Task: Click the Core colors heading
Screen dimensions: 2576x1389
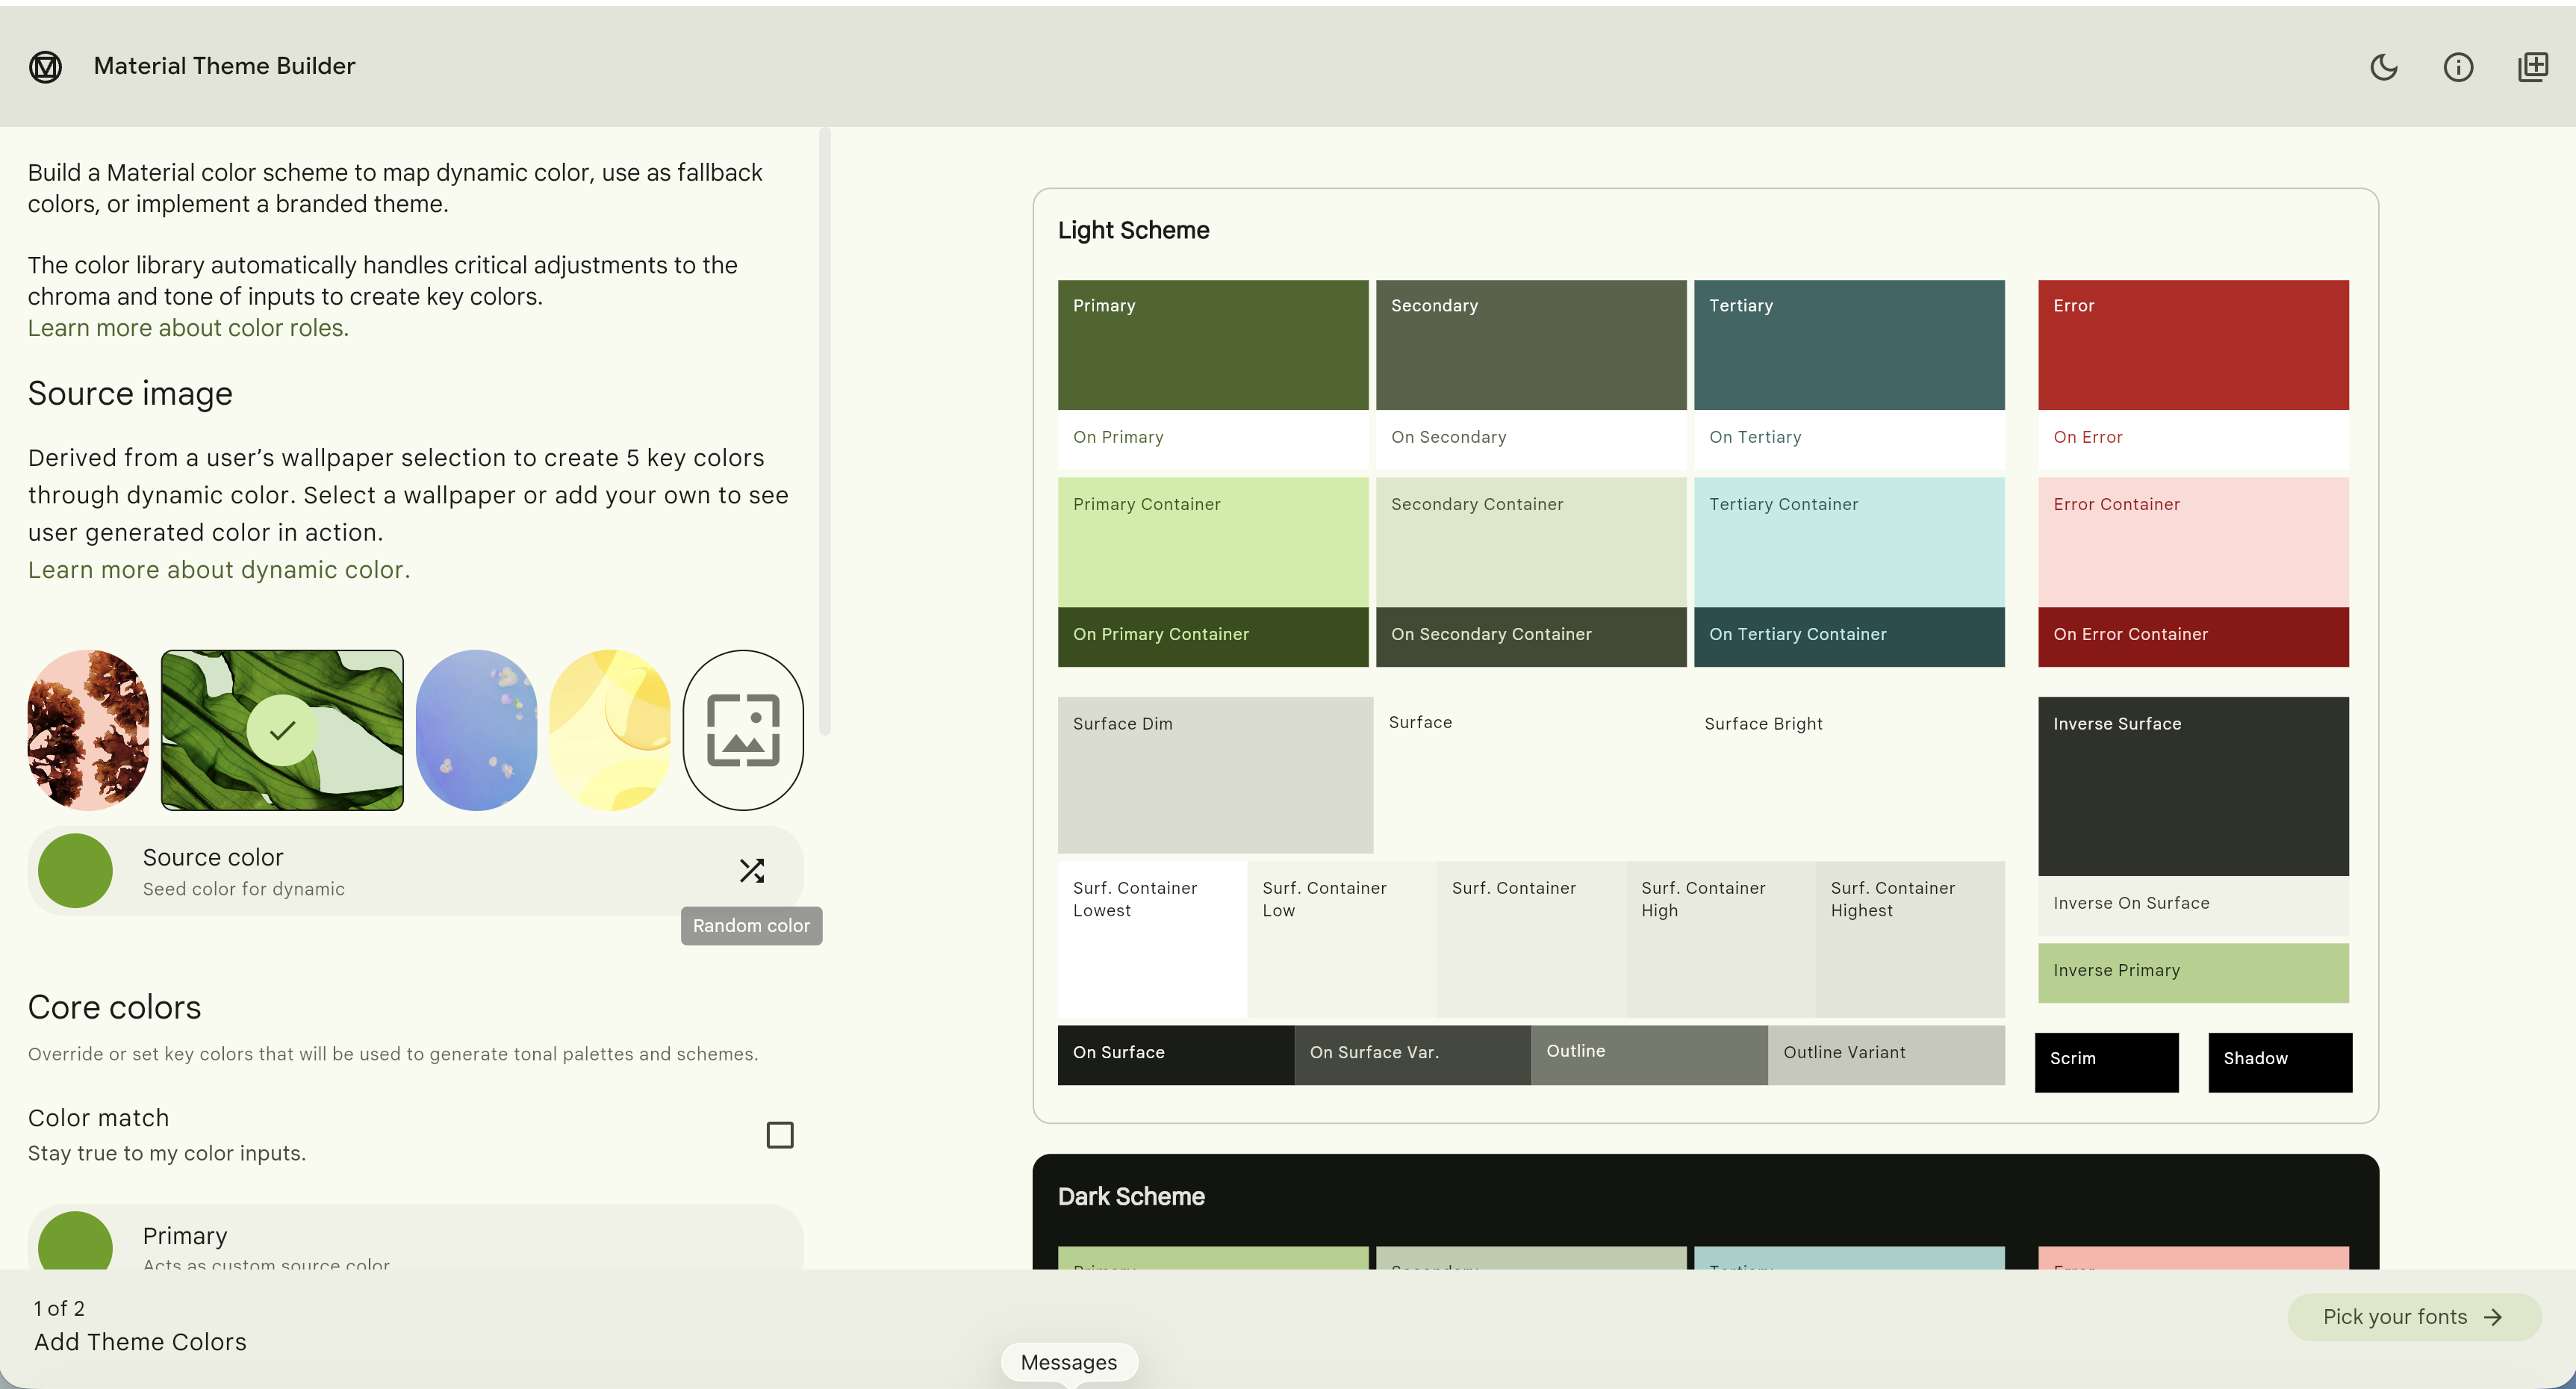Action: coord(114,1008)
